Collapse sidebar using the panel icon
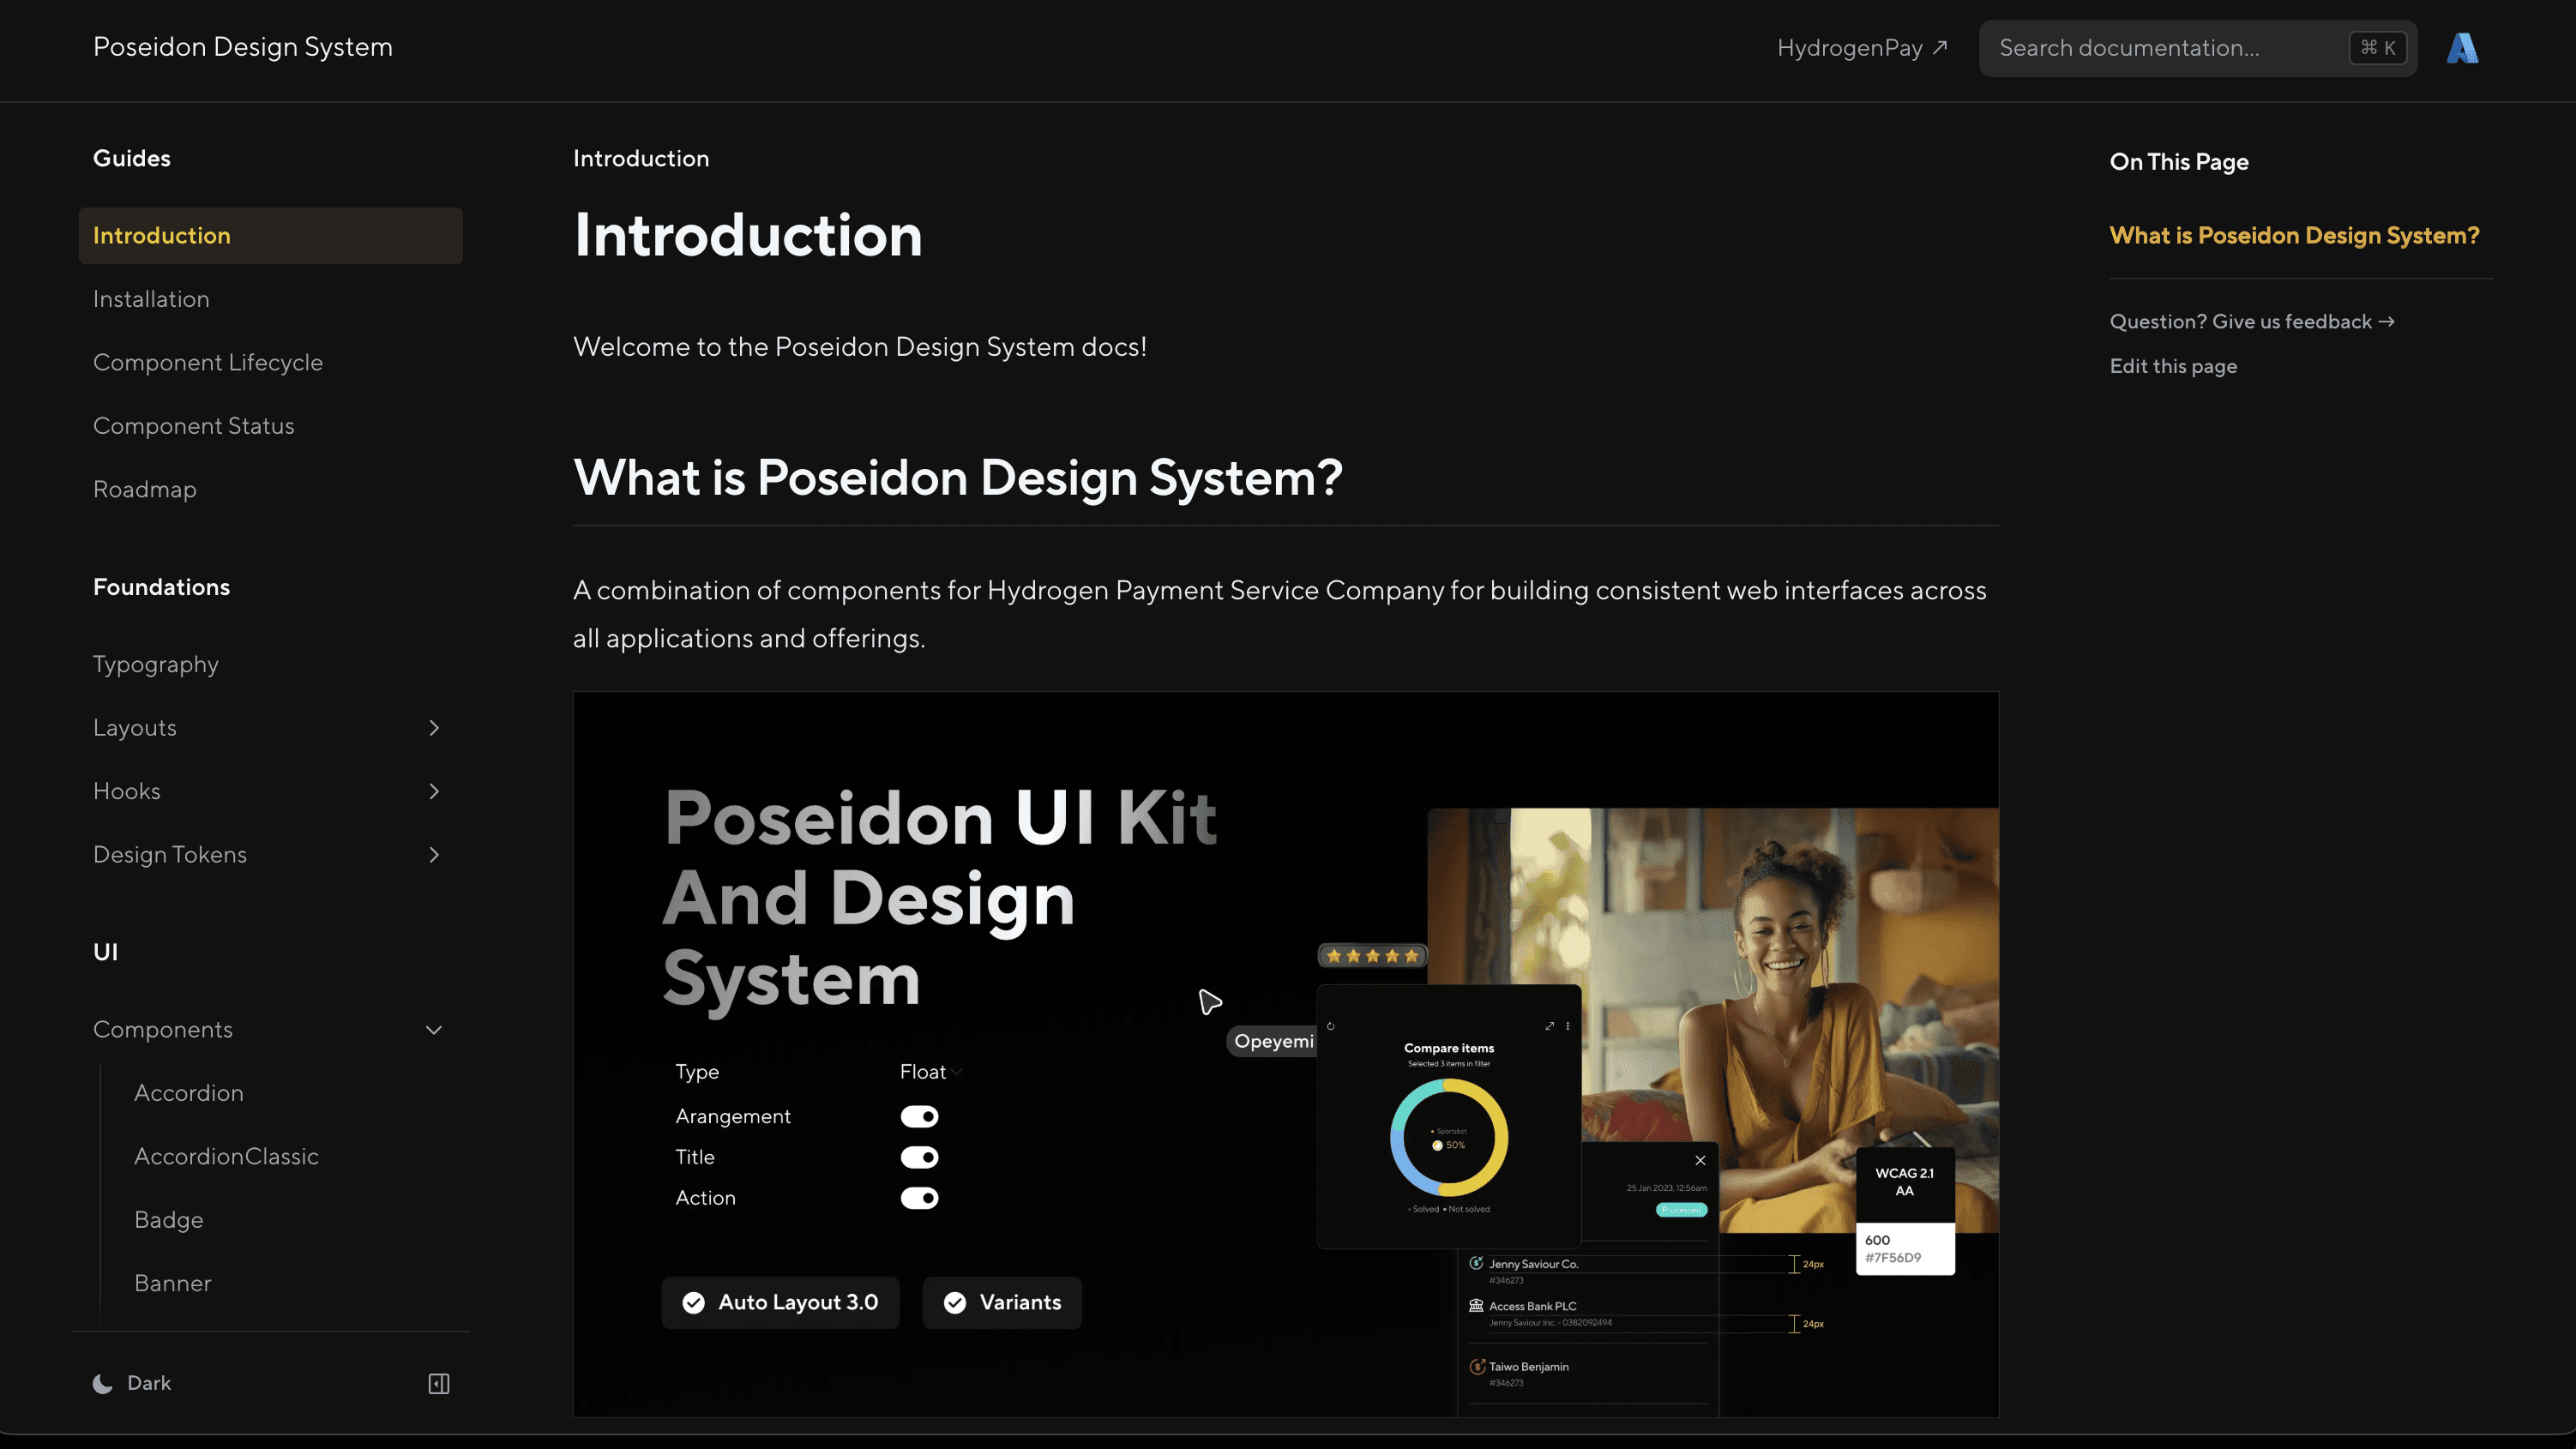This screenshot has width=2576, height=1449. point(439,1383)
